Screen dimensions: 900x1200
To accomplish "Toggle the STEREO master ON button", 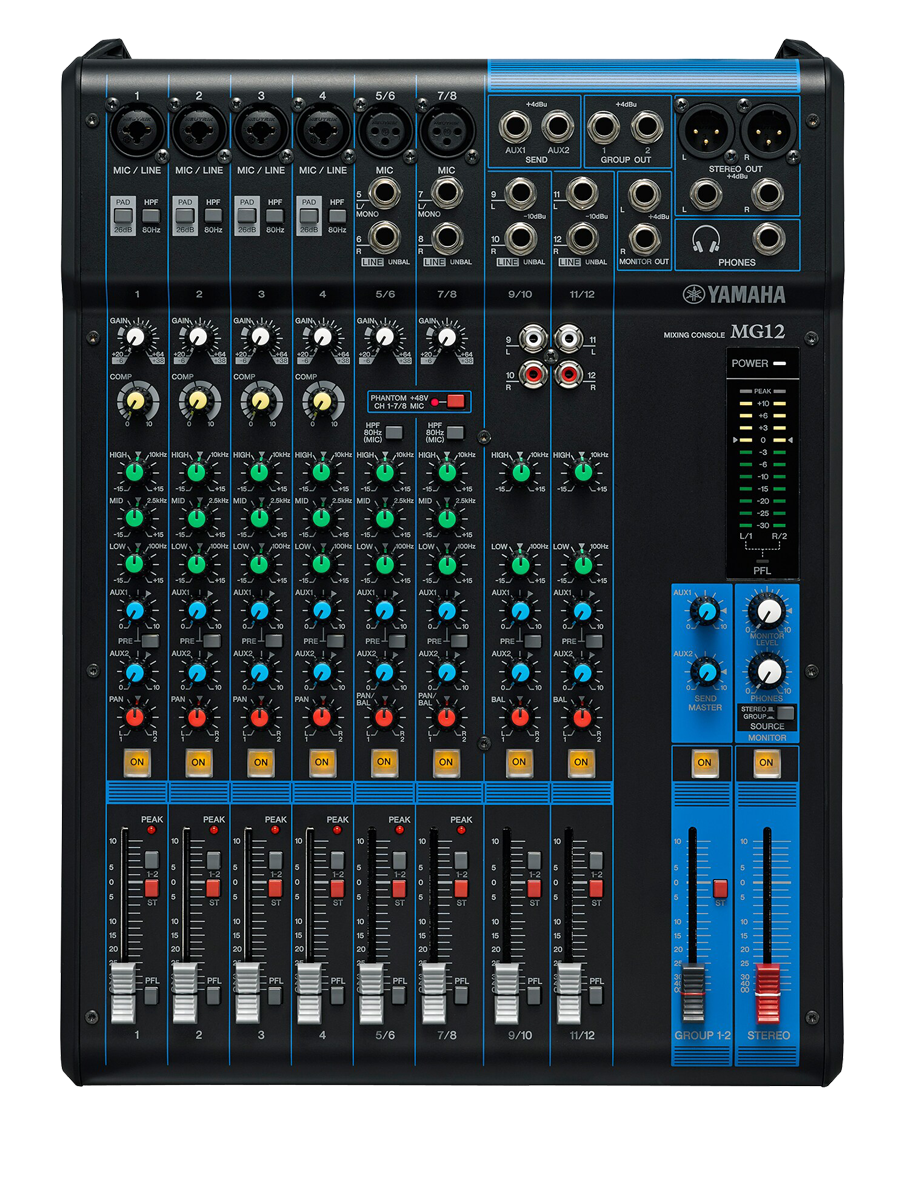I will (766, 762).
